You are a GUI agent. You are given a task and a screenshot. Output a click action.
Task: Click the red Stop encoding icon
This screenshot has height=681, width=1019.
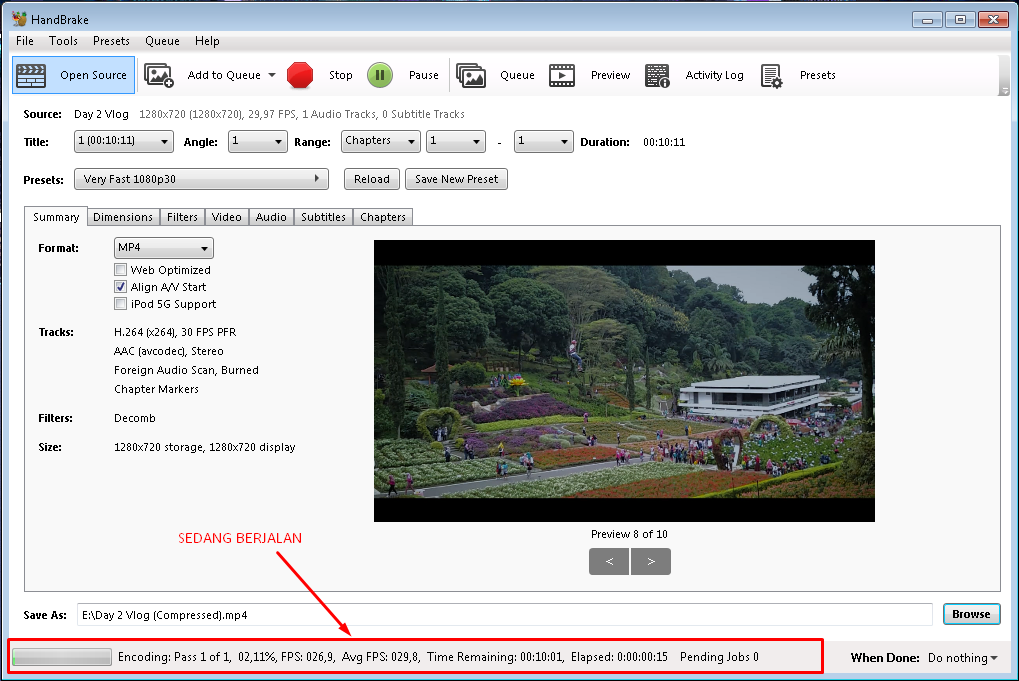[300, 75]
